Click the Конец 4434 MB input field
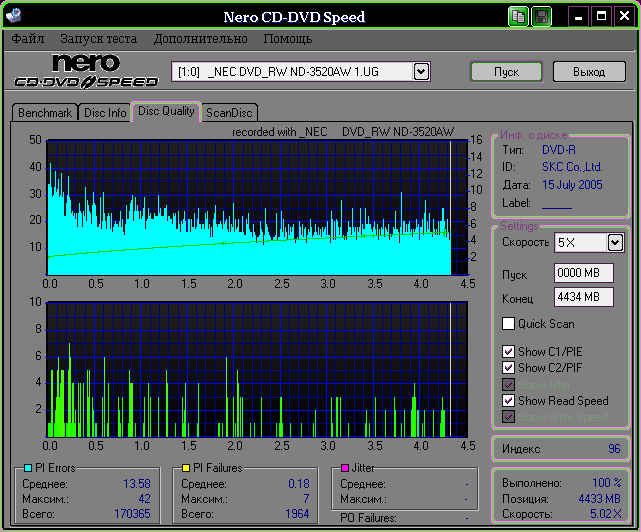Viewport: 641px width, 532px height. [x=584, y=297]
